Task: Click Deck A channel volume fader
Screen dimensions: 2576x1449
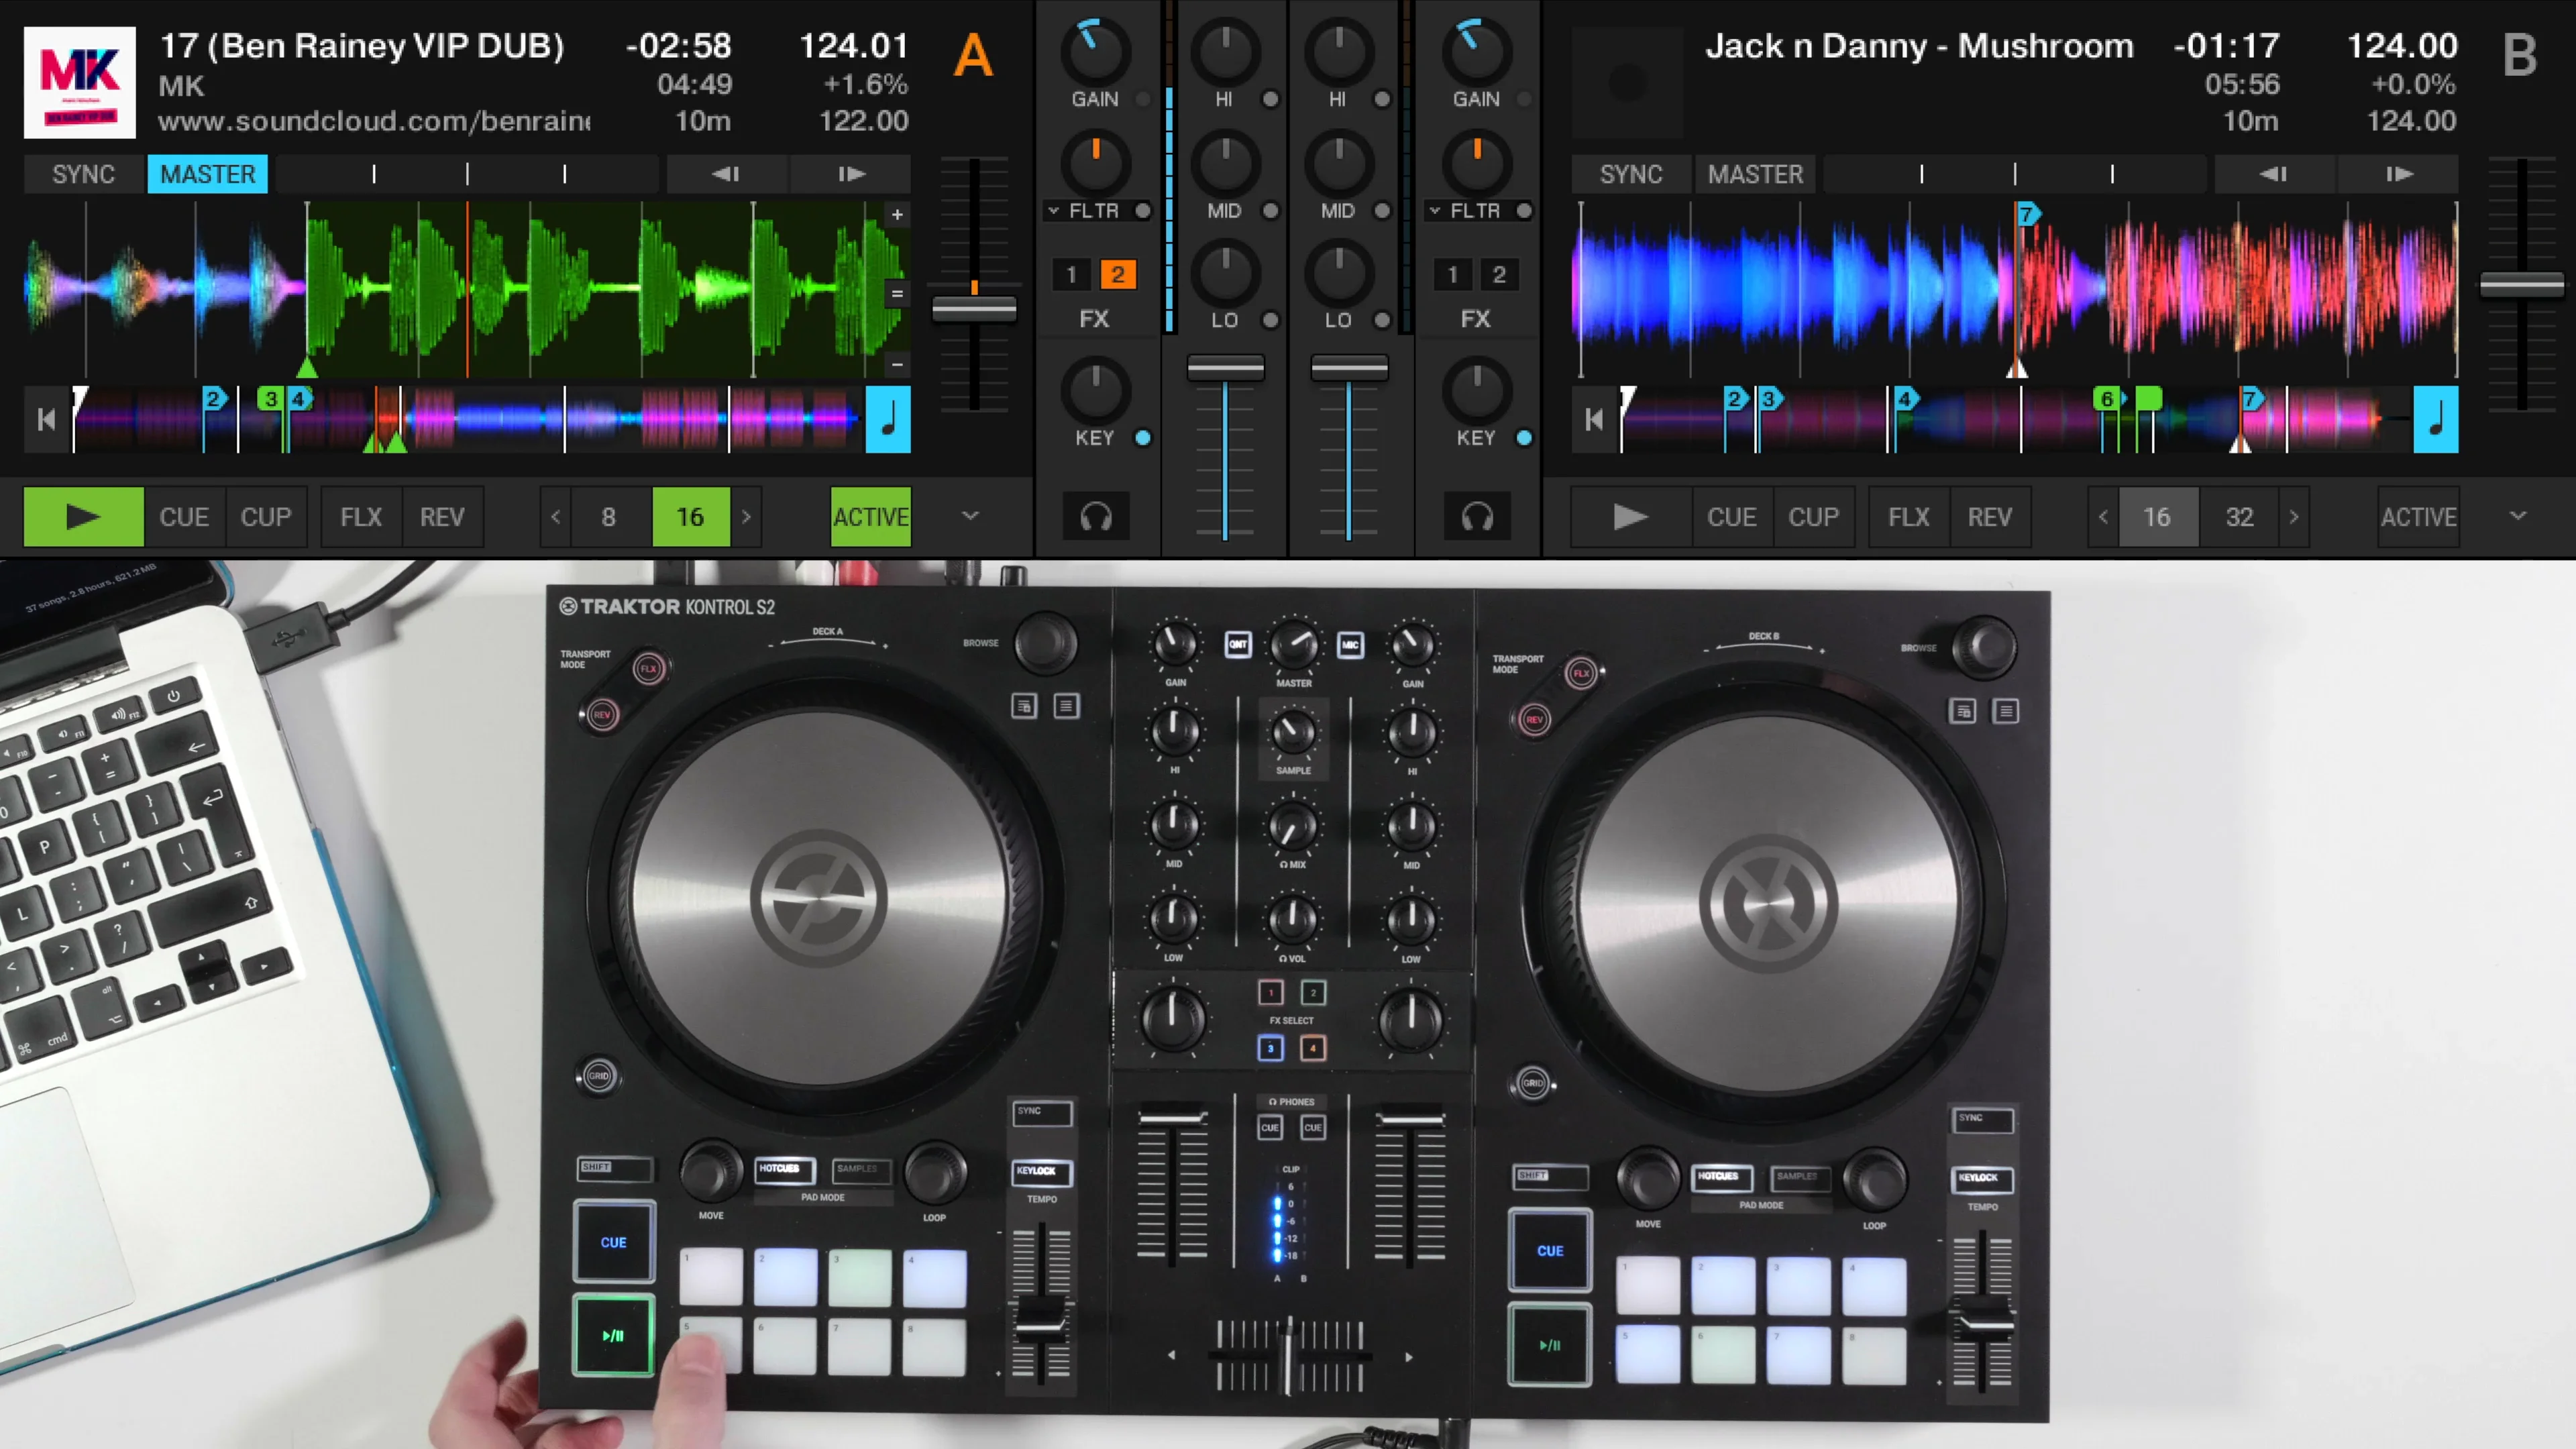Action: 1225,368
